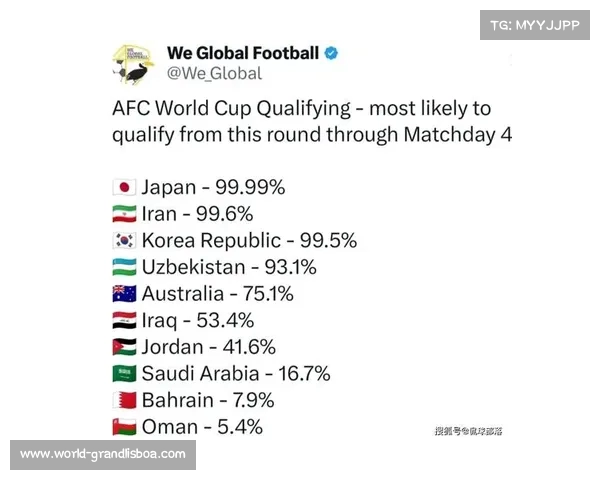Click the Iran flag icon

(124, 214)
